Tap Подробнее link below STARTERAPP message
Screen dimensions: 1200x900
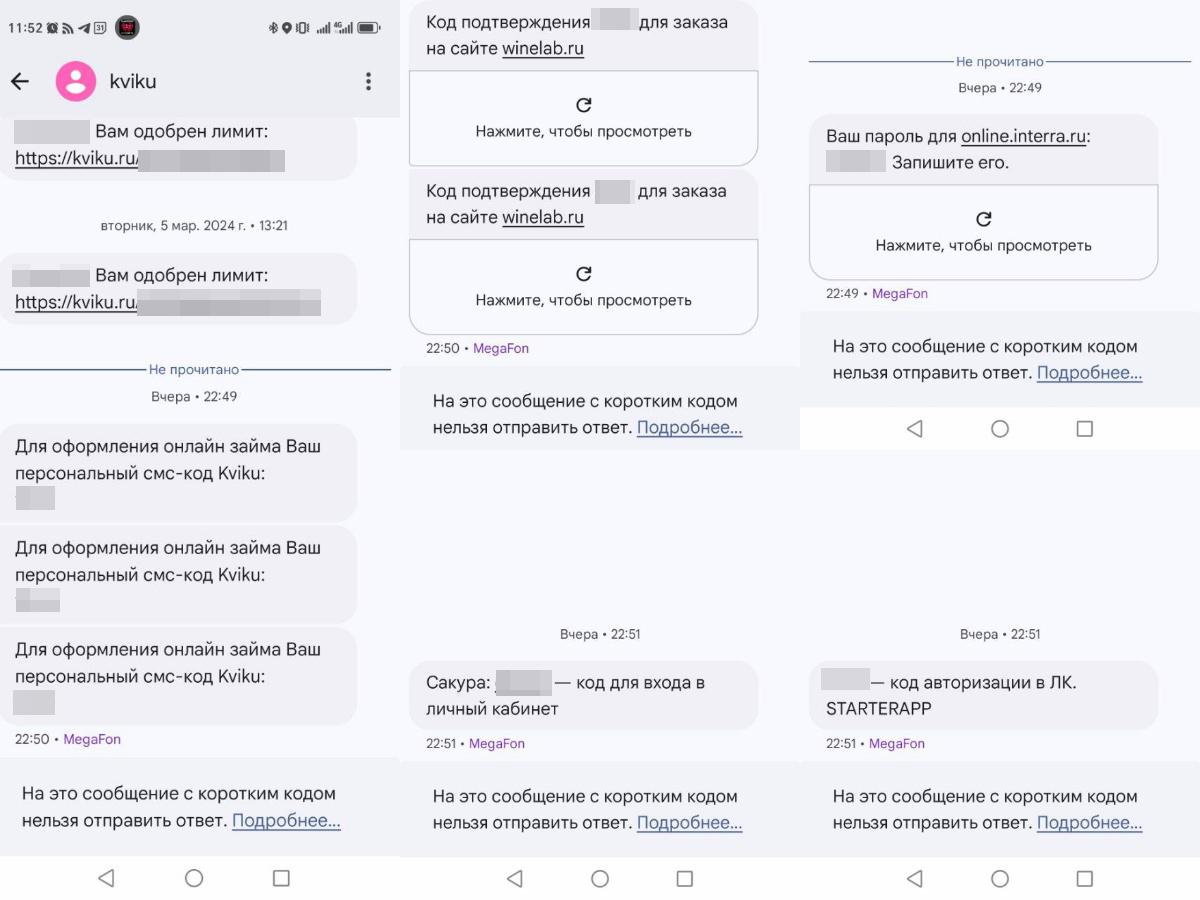pyautogui.click(x=1089, y=823)
